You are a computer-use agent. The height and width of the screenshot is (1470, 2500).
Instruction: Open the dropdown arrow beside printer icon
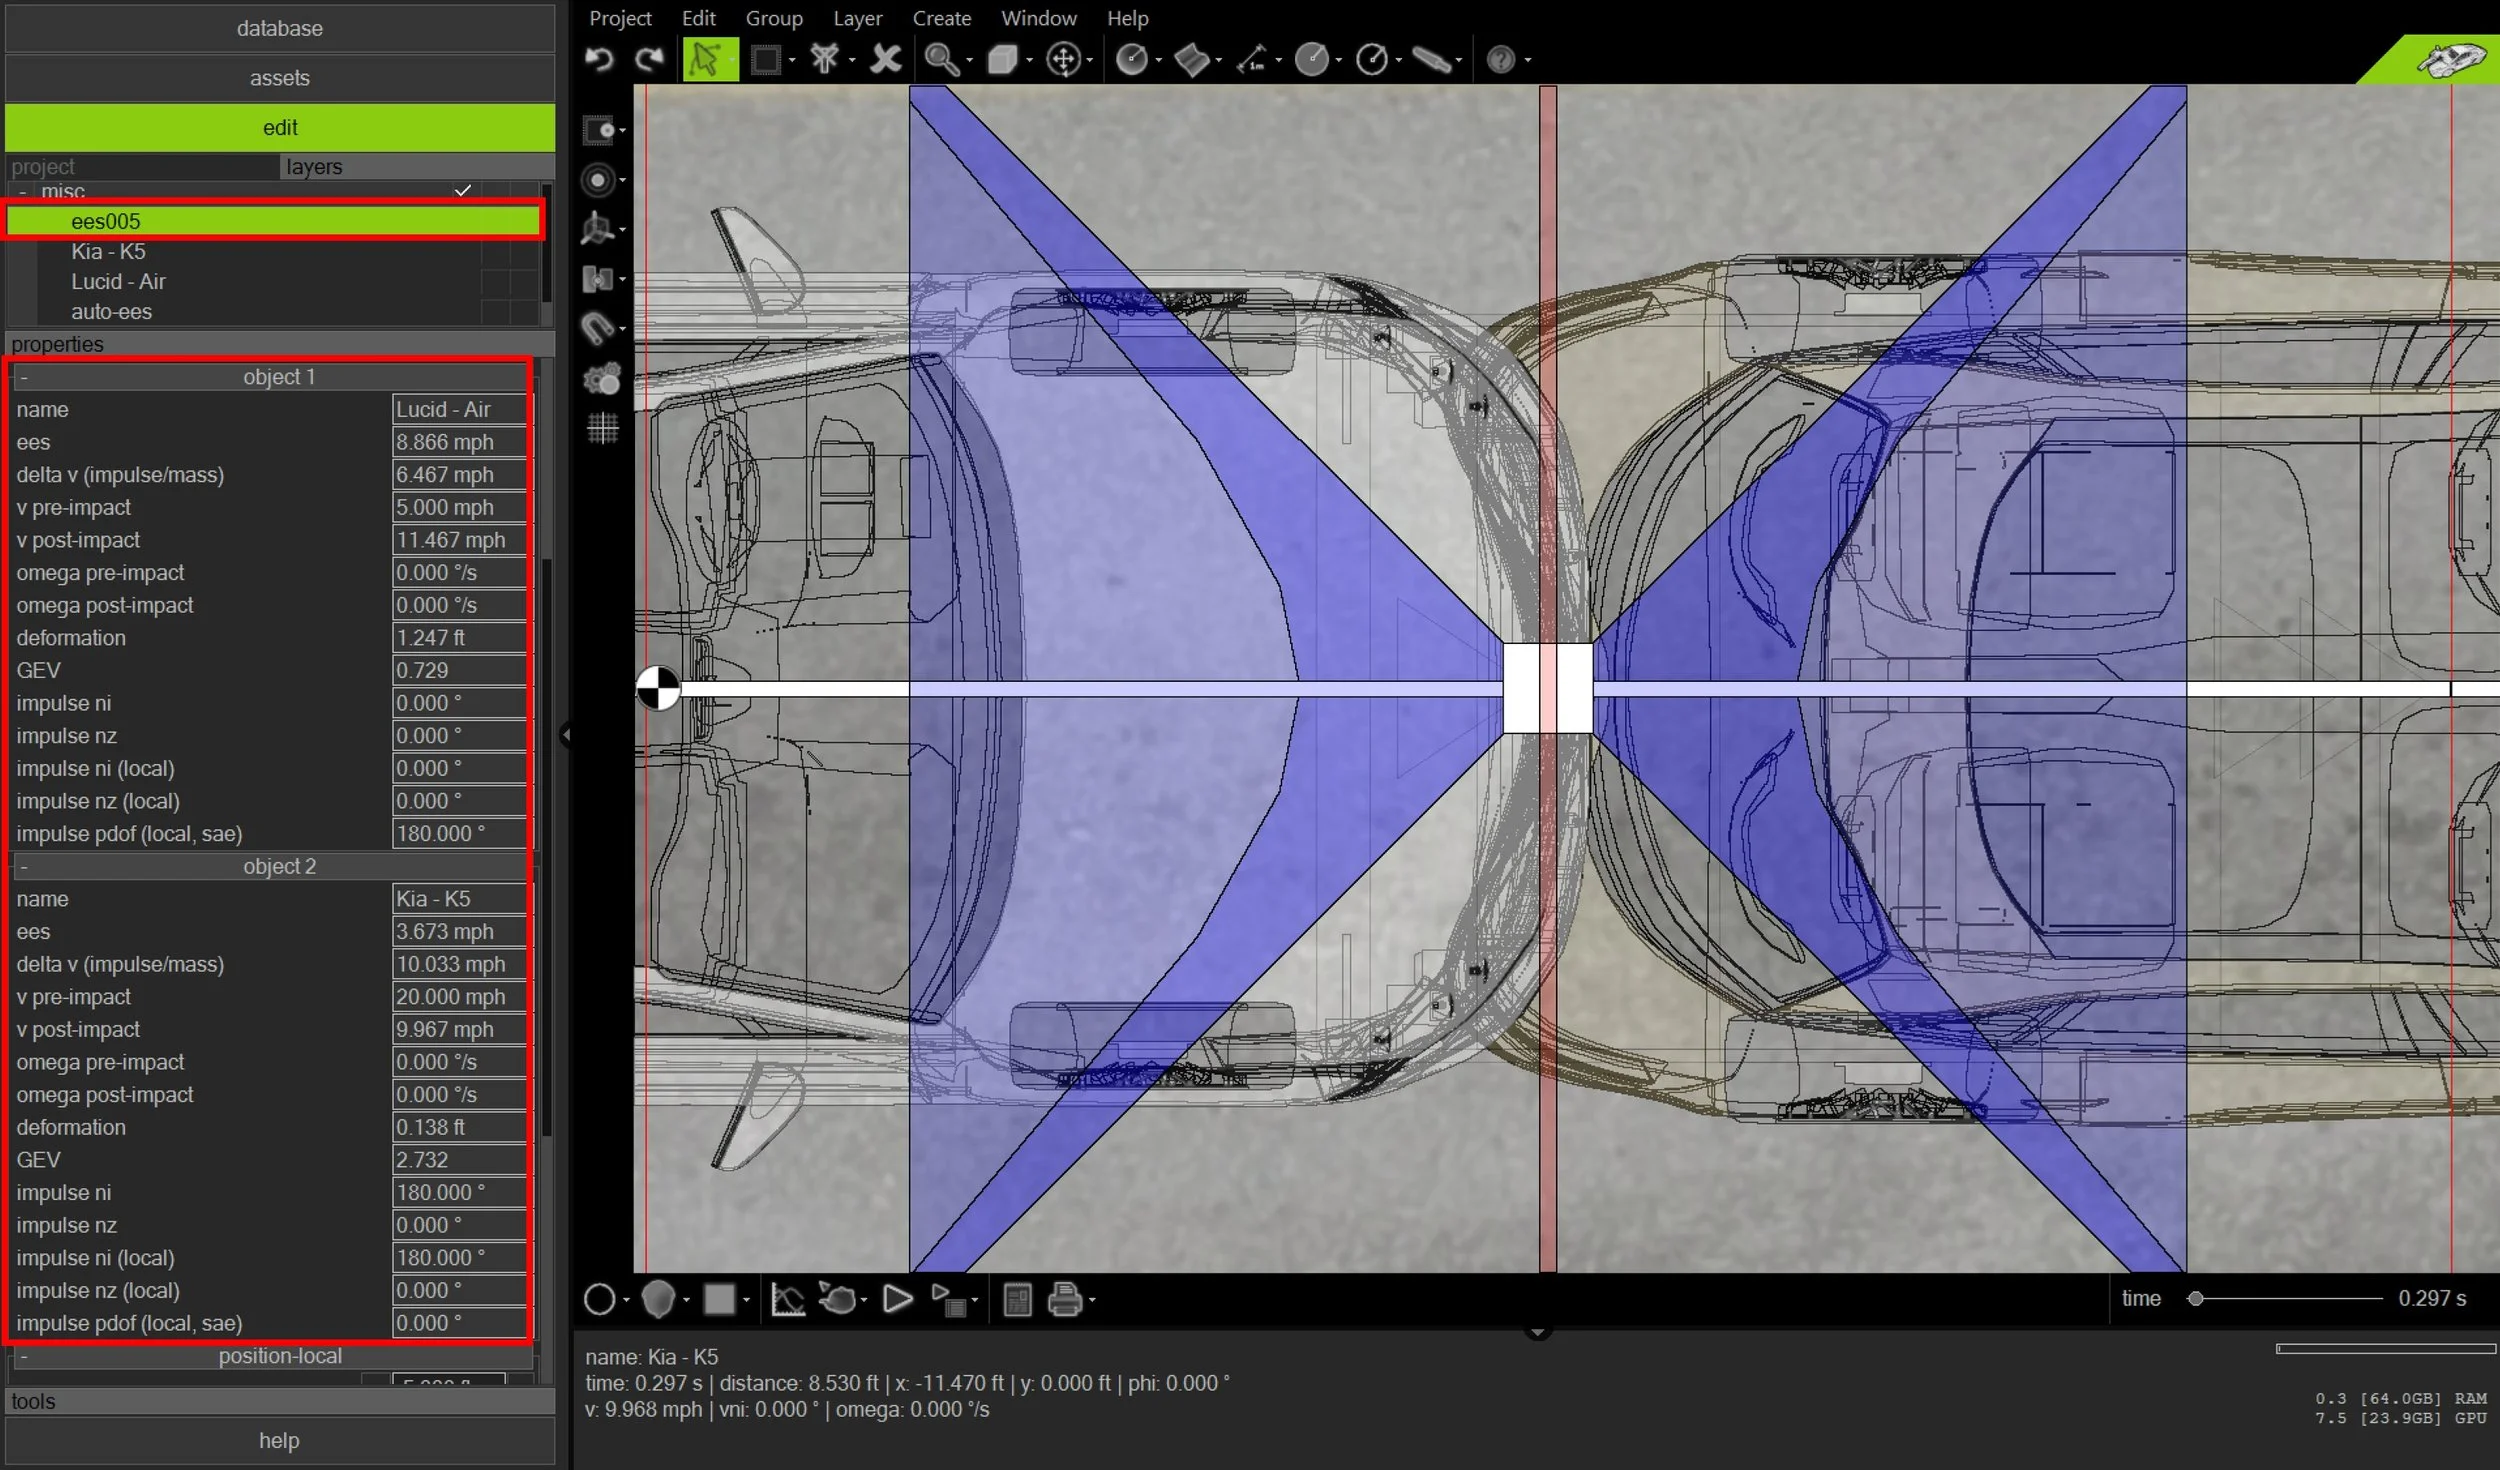[x=1092, y=1301]
